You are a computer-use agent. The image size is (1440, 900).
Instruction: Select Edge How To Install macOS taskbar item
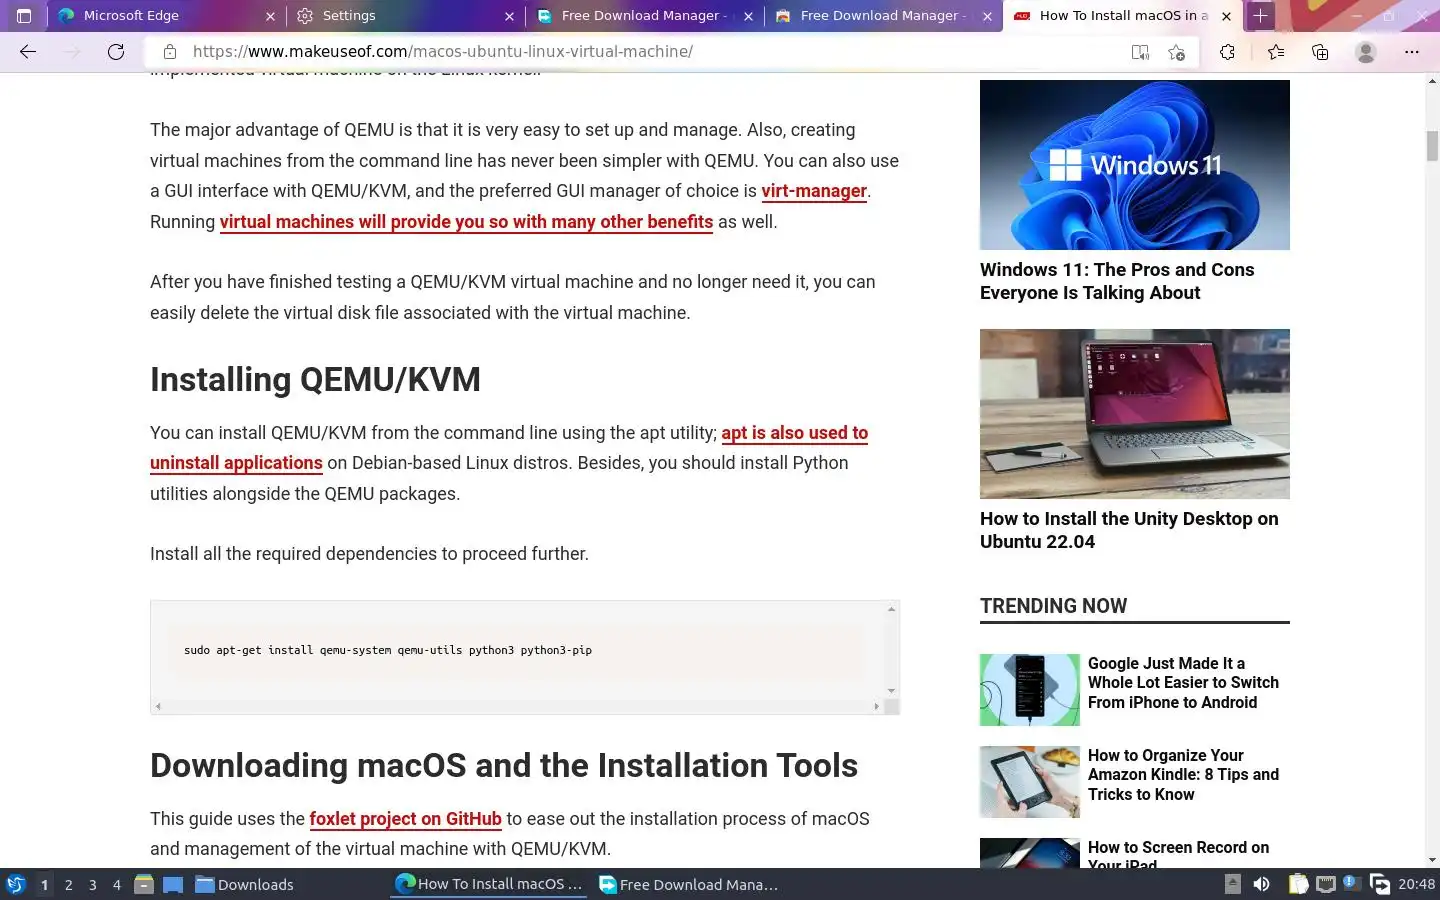tap(489, 884)
